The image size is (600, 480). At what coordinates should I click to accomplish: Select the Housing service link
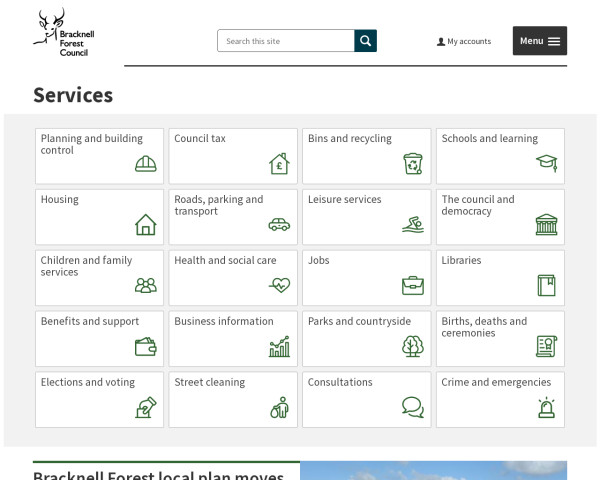(x=99, y=217)
